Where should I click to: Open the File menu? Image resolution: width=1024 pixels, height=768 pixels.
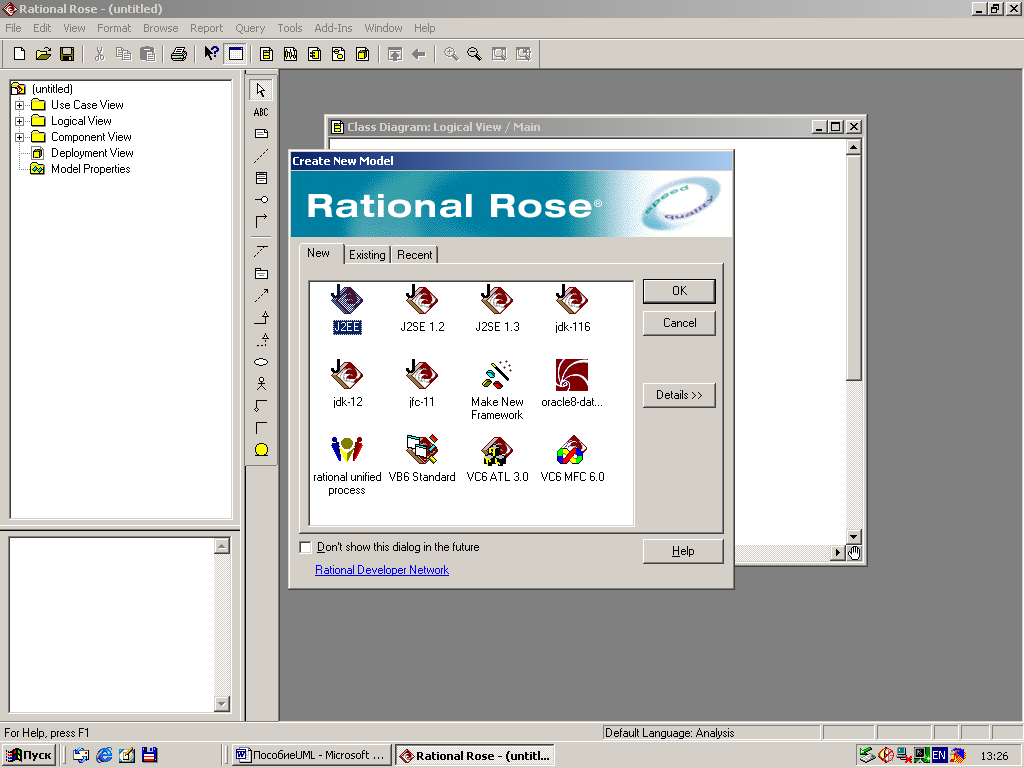click(13, 28)
